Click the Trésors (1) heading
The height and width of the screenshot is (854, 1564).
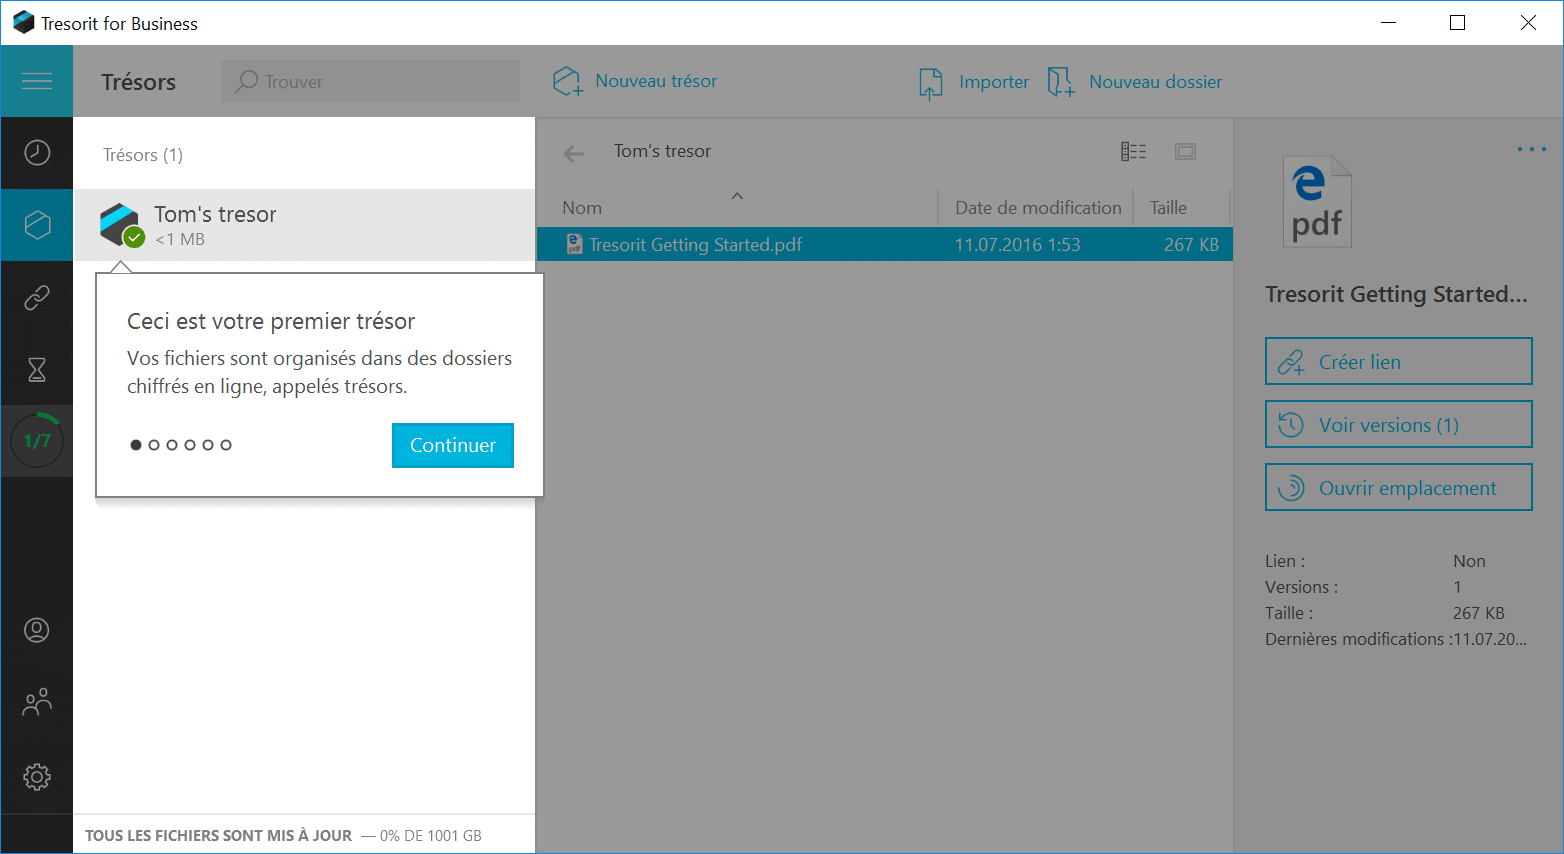143,155
